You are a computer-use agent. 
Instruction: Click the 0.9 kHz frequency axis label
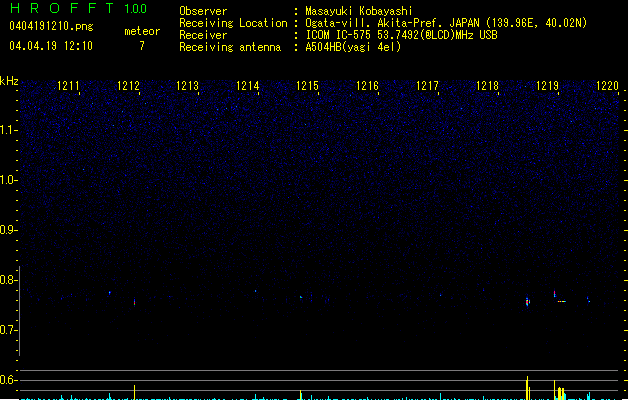coord(9,230)
